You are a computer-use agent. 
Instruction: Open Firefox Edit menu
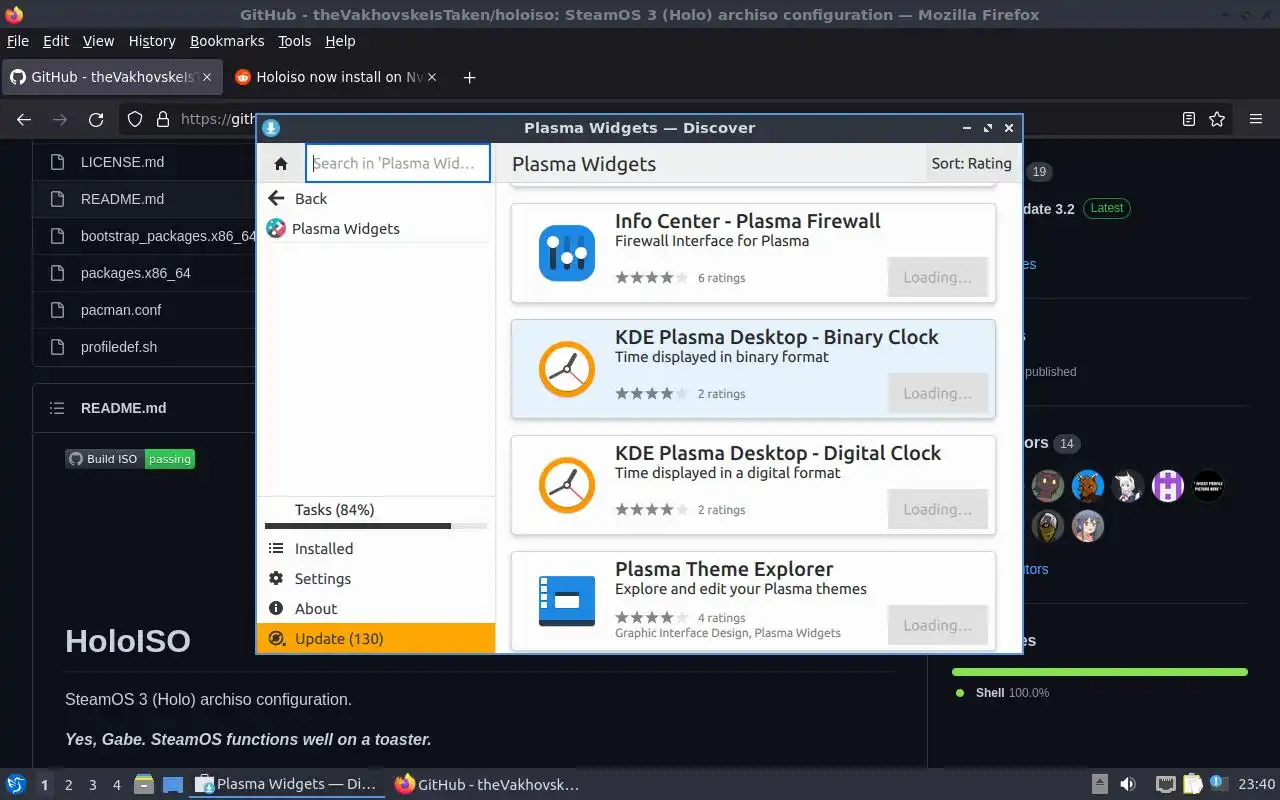(x=56, y=41)
